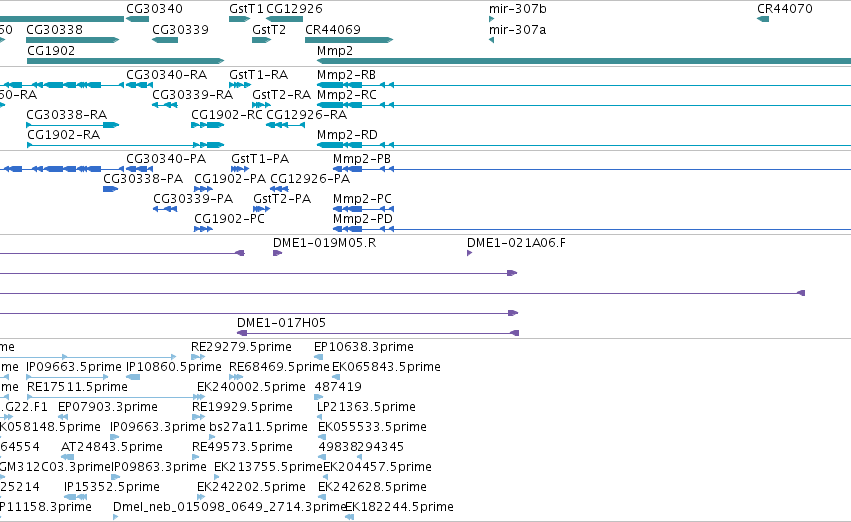Open EST AT24843.5prime label
This screenshot has height=522, width=851.
pyautogui.click(x=111, y=447)
